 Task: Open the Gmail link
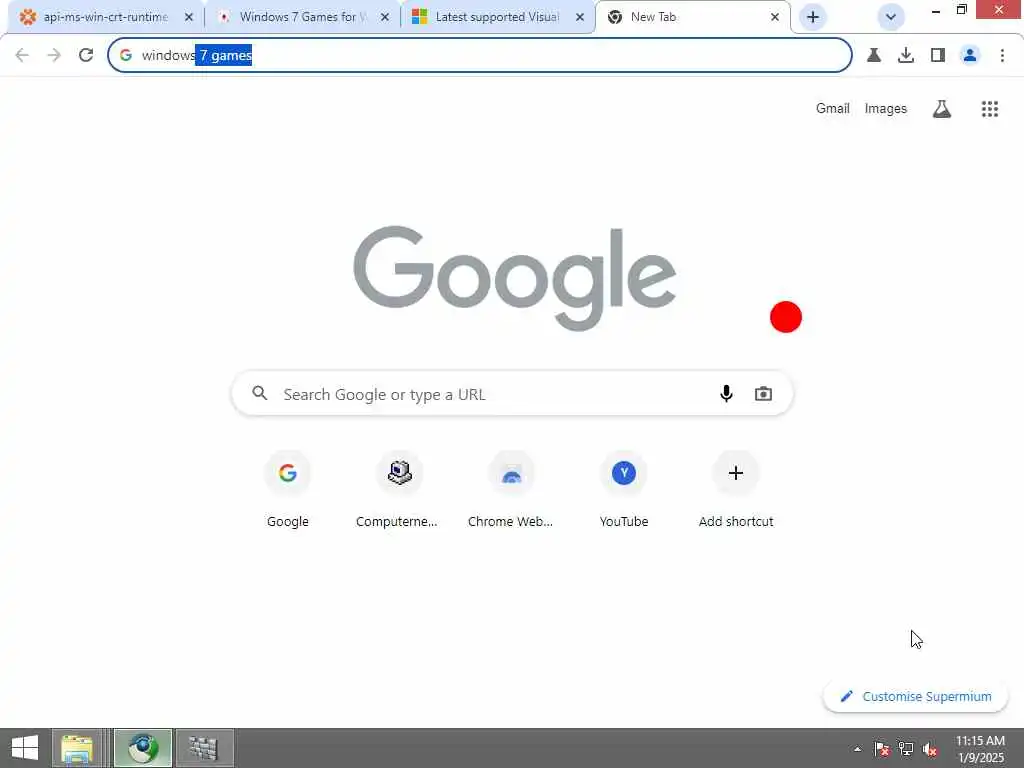(832, 109)
